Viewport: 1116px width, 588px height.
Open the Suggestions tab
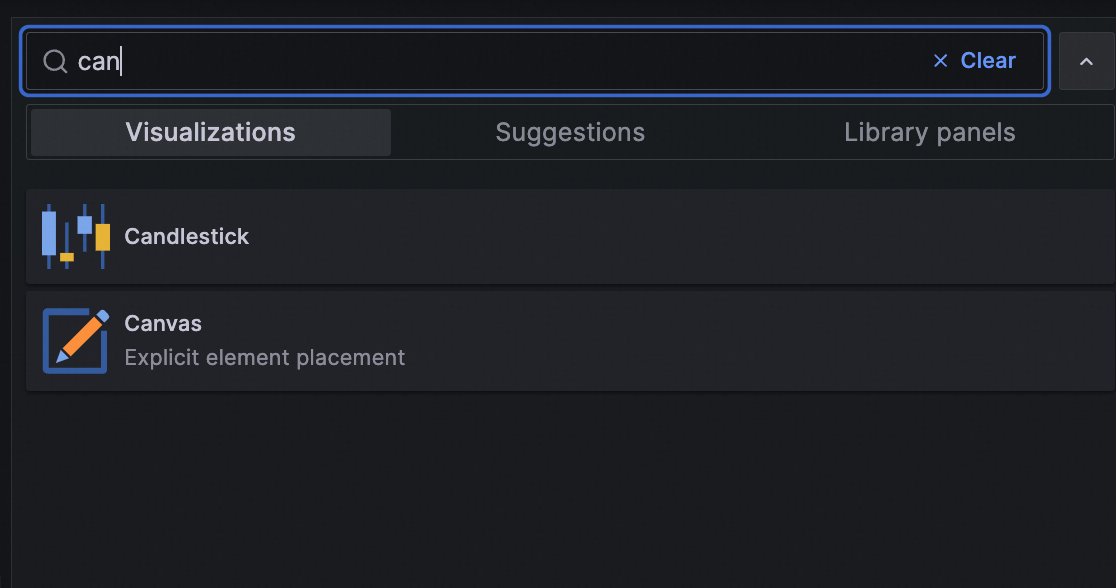click(570, 132)
